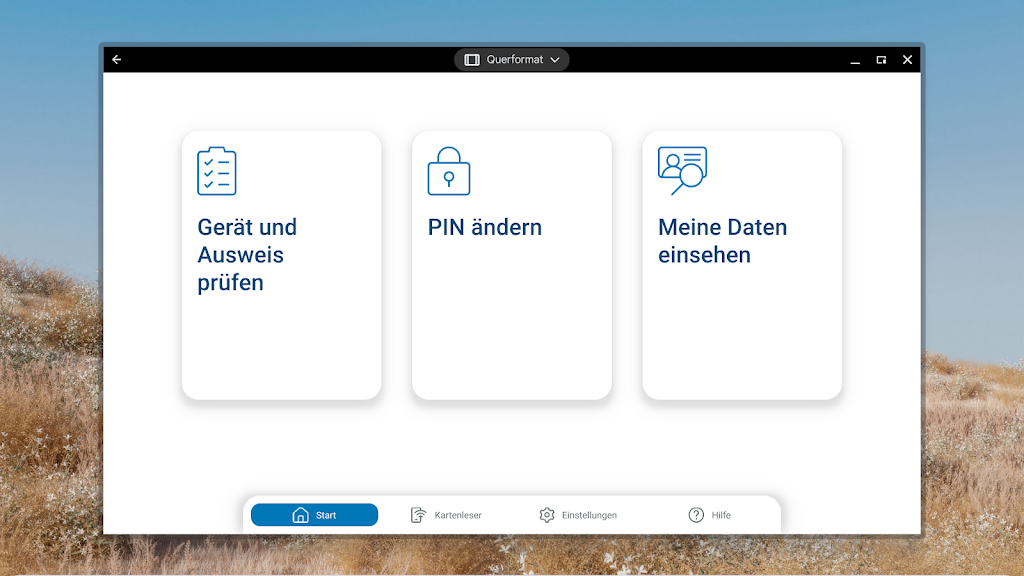The width and height of the screenshot is (1024, 576).
Task: Click the question mark Hilfe icon
Action: tap(696, 515)
